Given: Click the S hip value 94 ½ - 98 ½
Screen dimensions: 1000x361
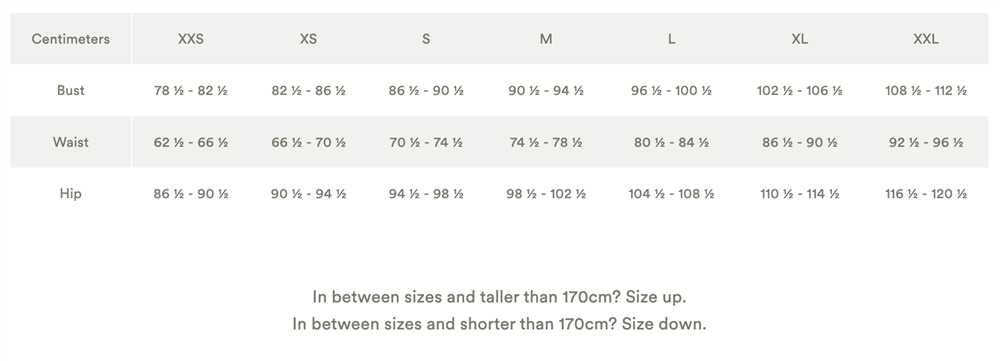Looking at the screenshot, I should 426,194.
